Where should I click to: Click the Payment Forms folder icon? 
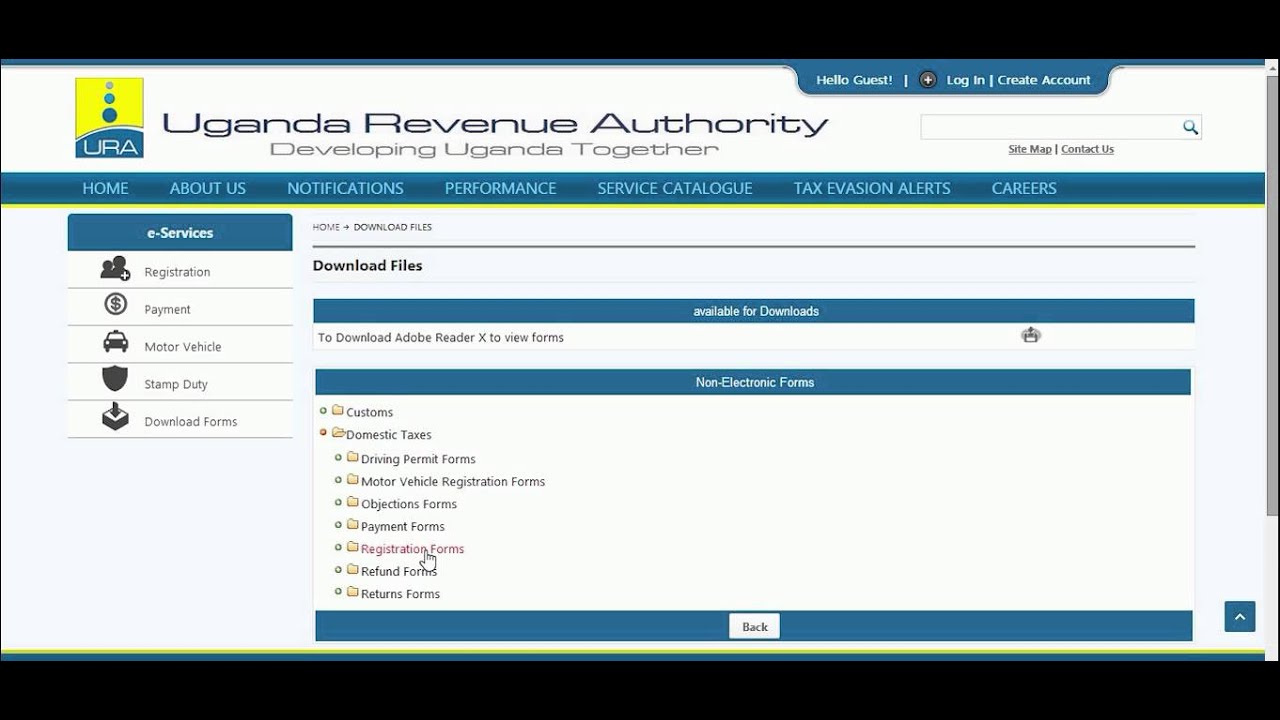(x=353, y=525)
